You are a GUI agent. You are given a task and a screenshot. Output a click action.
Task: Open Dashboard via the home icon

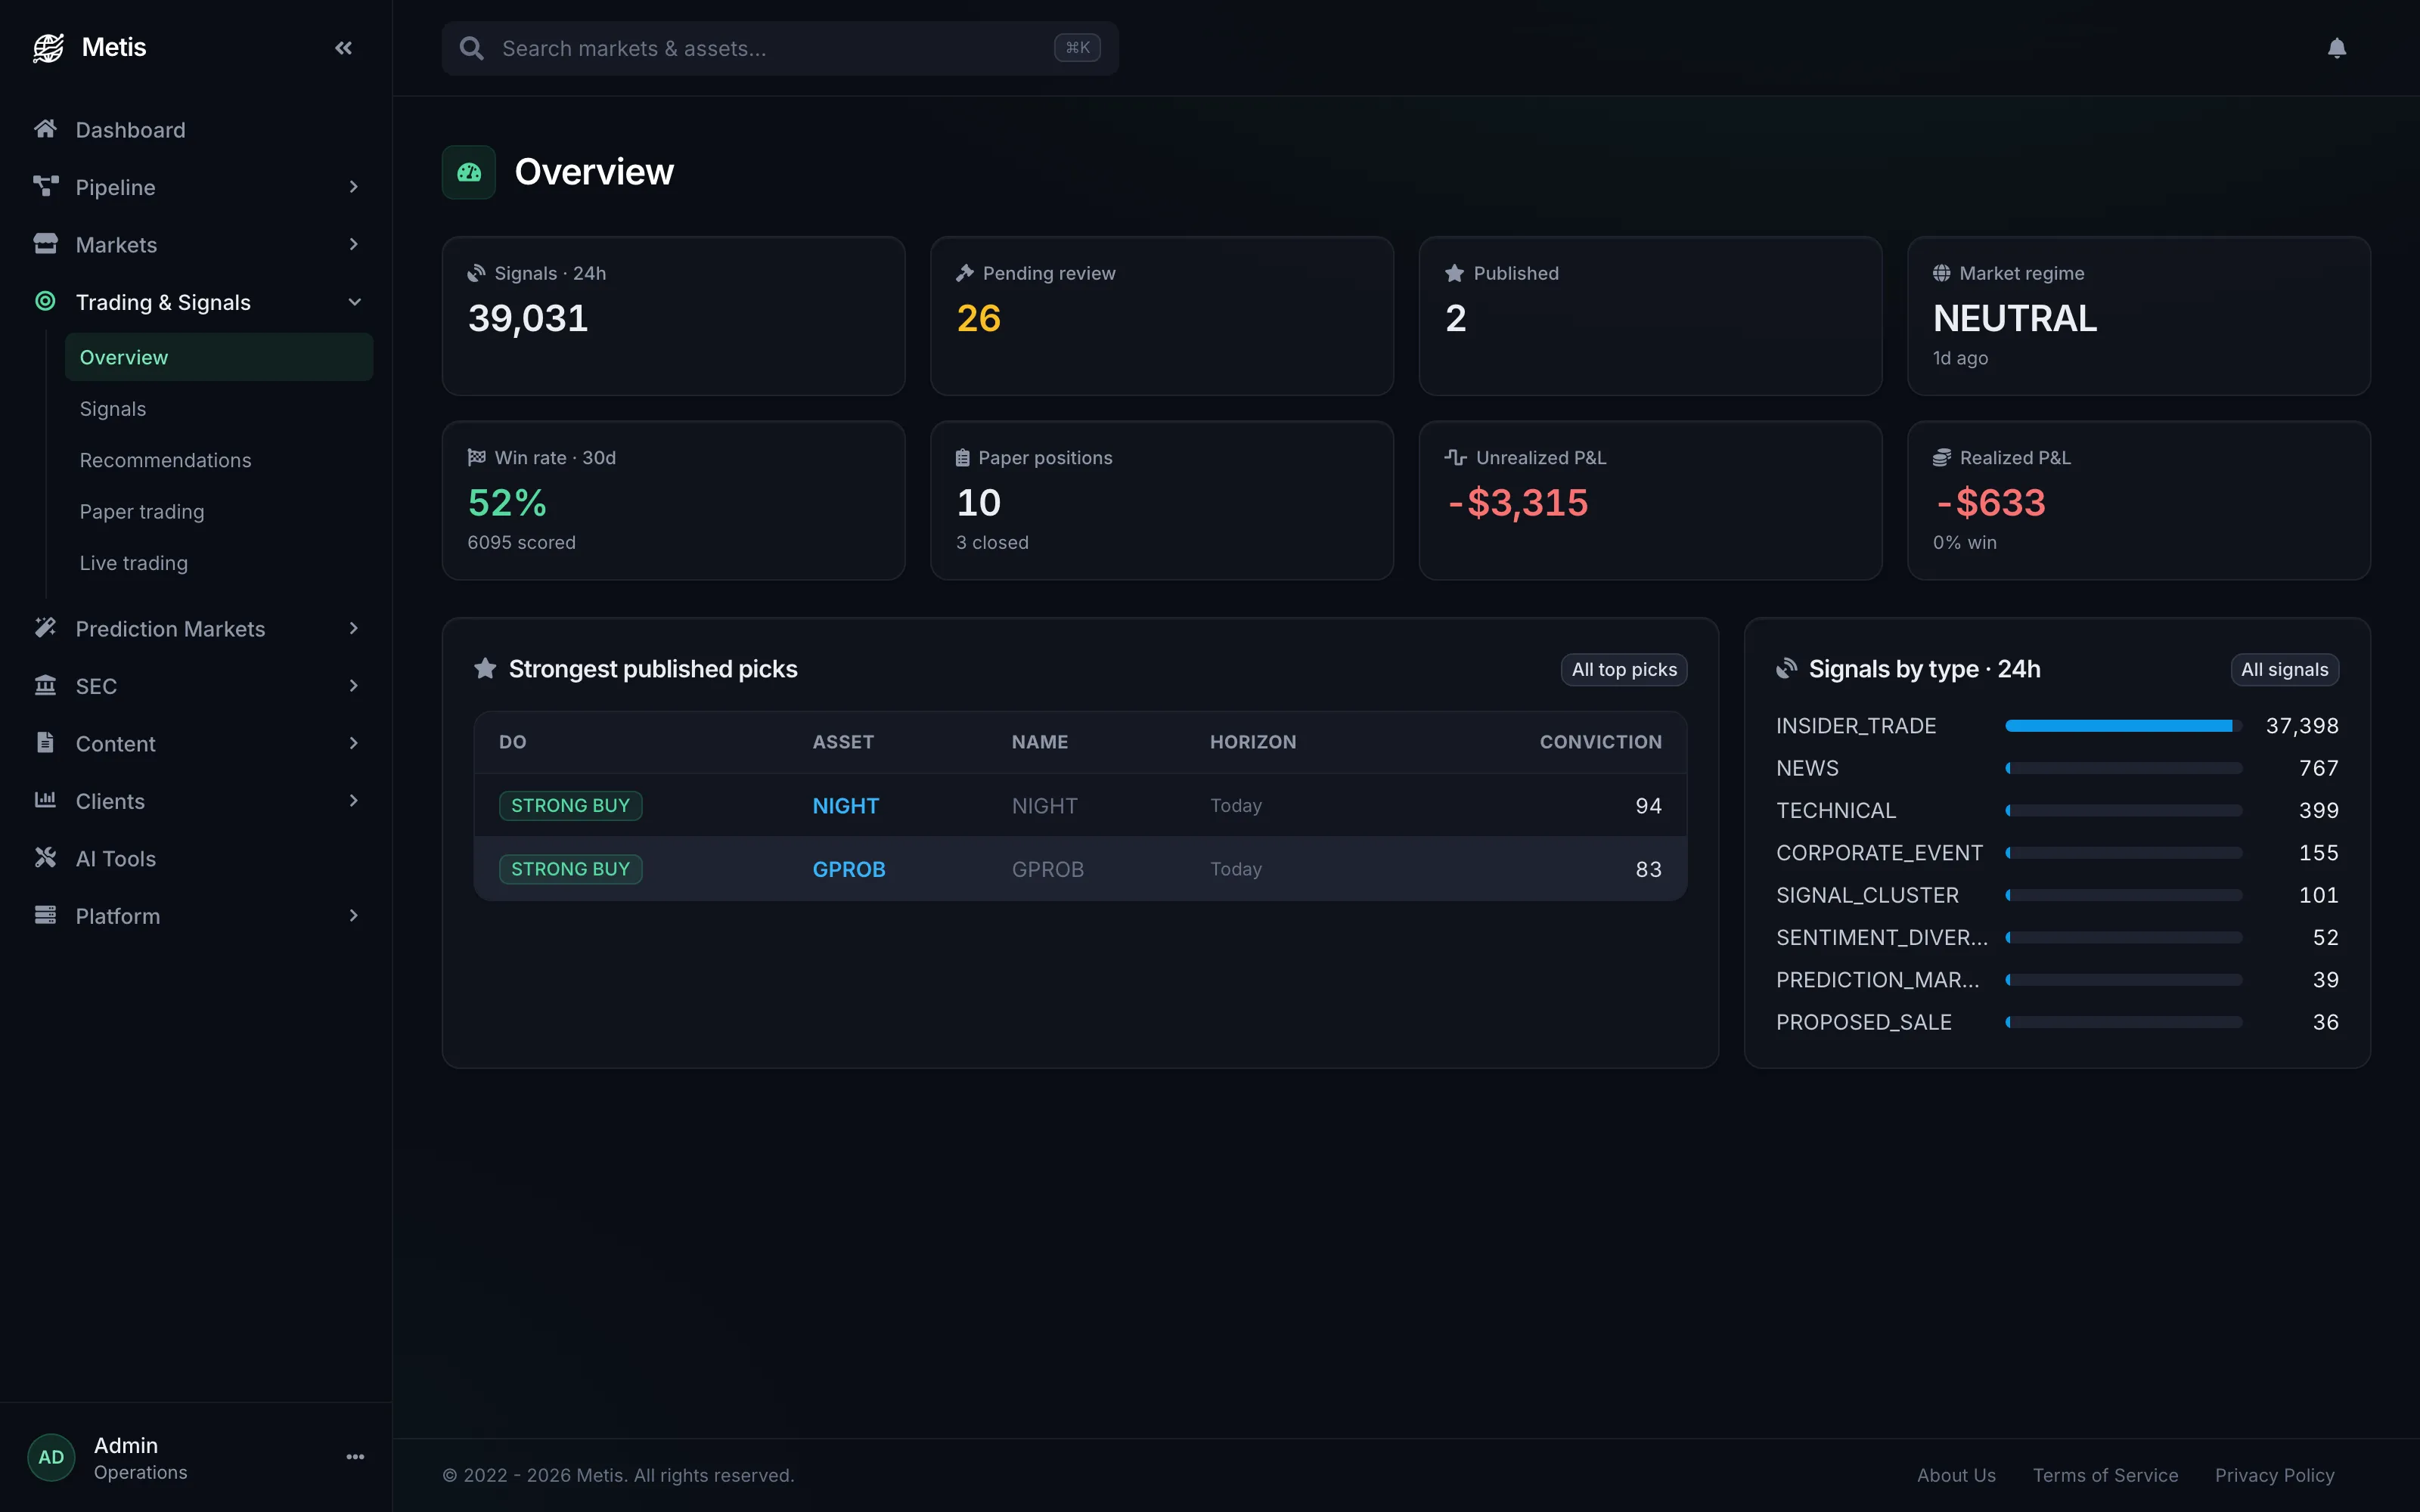point(45,129)
